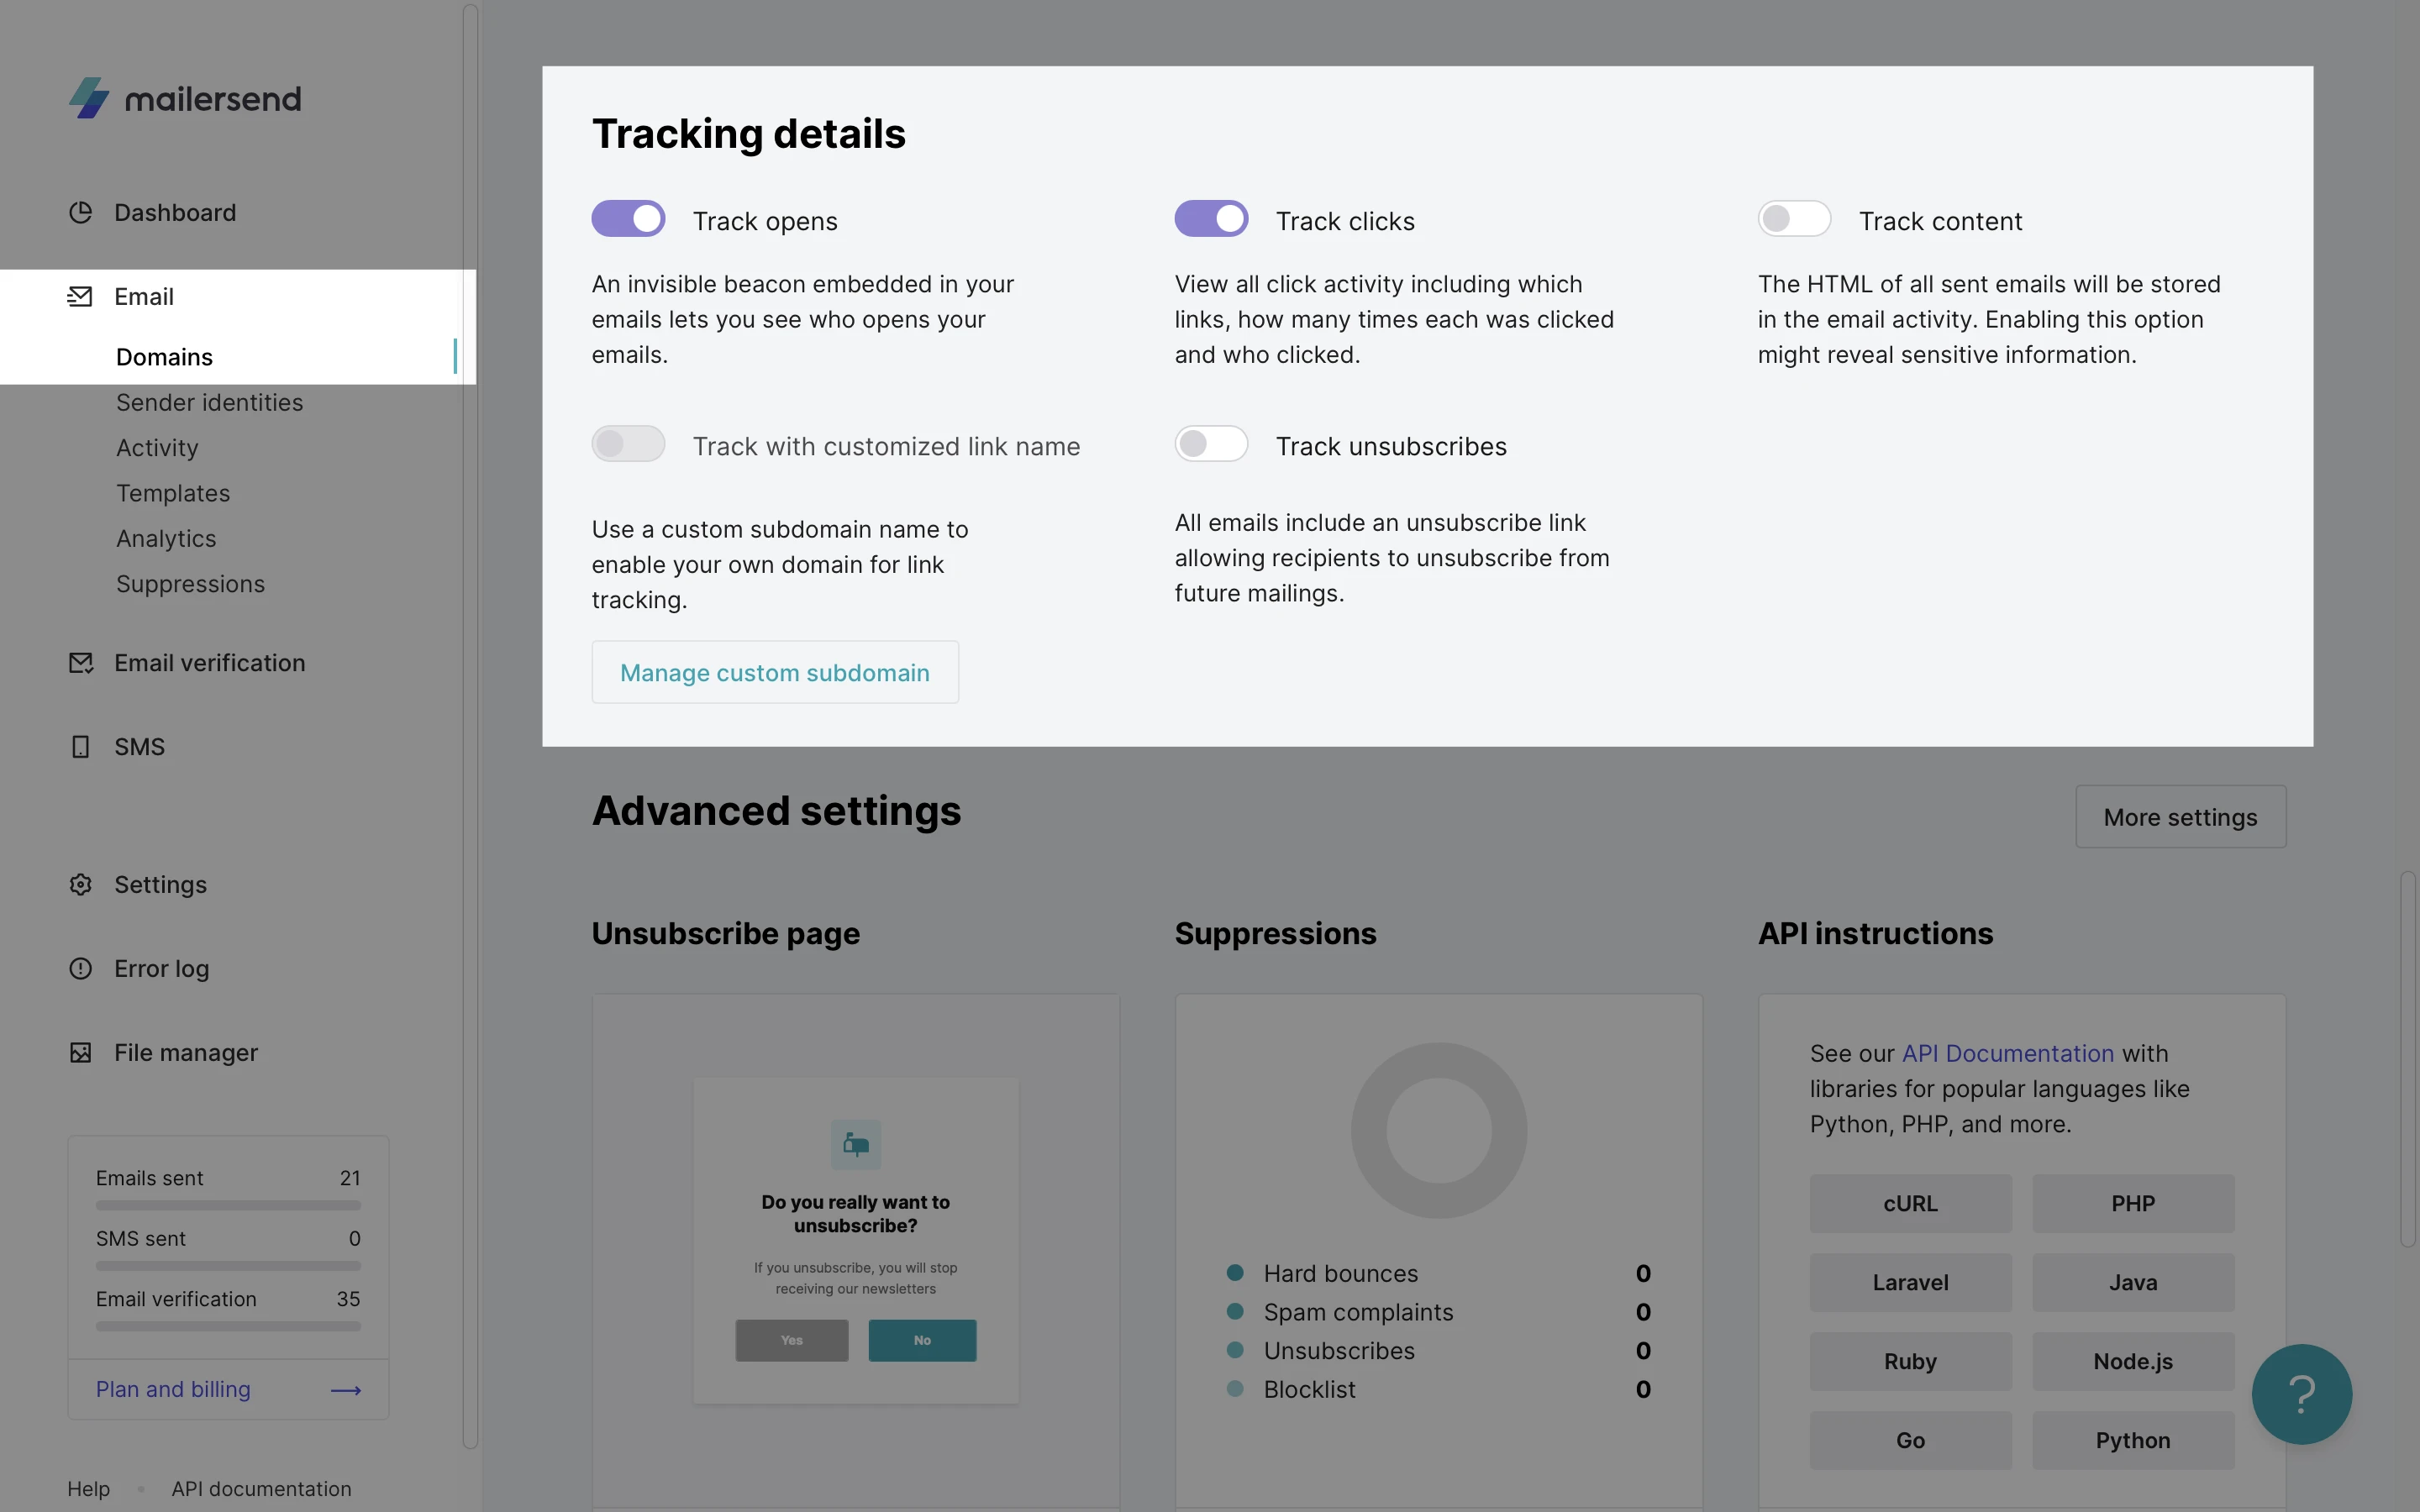Click Manage custom subdomain button
The height and width of the screenshot is (1512, 2420).
(x=774, y=672)
